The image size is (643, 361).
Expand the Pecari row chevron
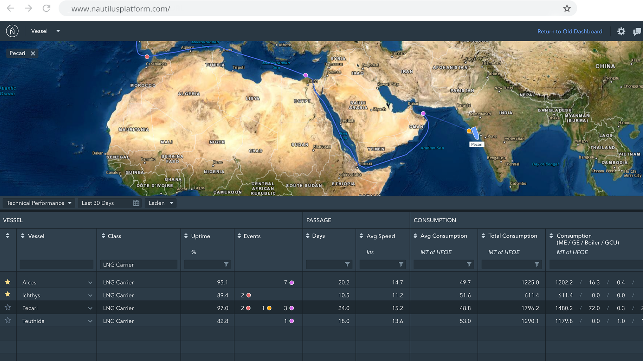90,308
